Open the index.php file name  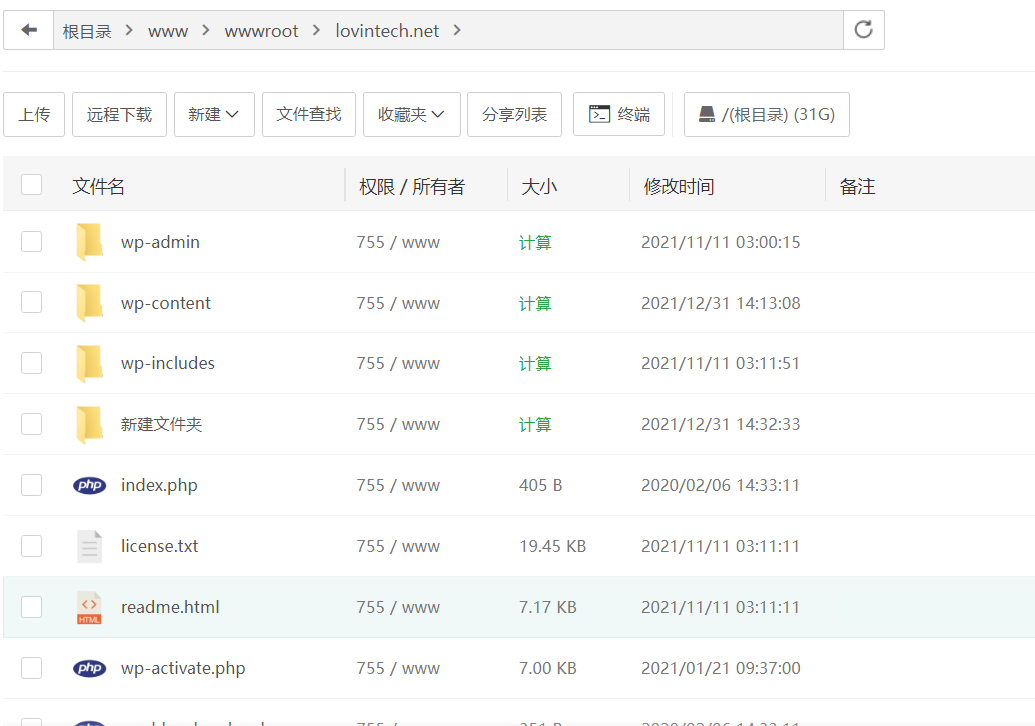(x=159, y=485)
